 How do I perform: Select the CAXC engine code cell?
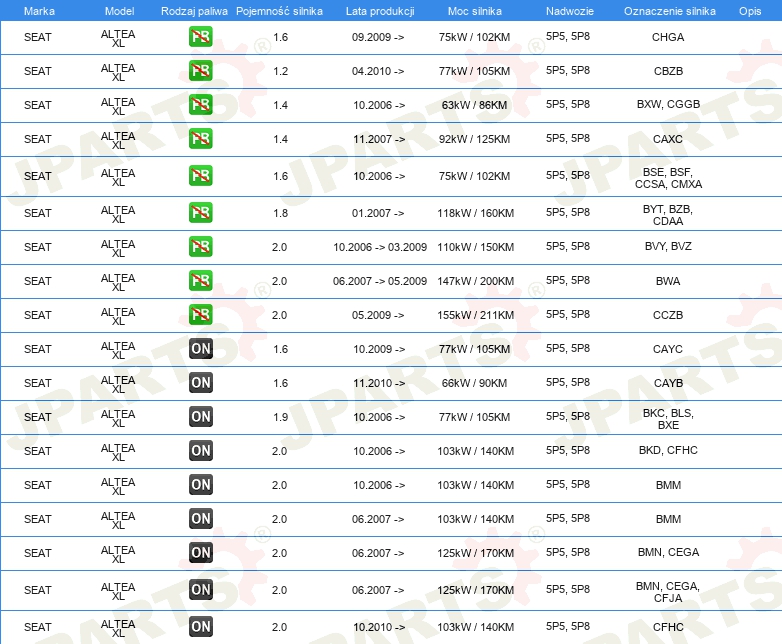(668, 139)
